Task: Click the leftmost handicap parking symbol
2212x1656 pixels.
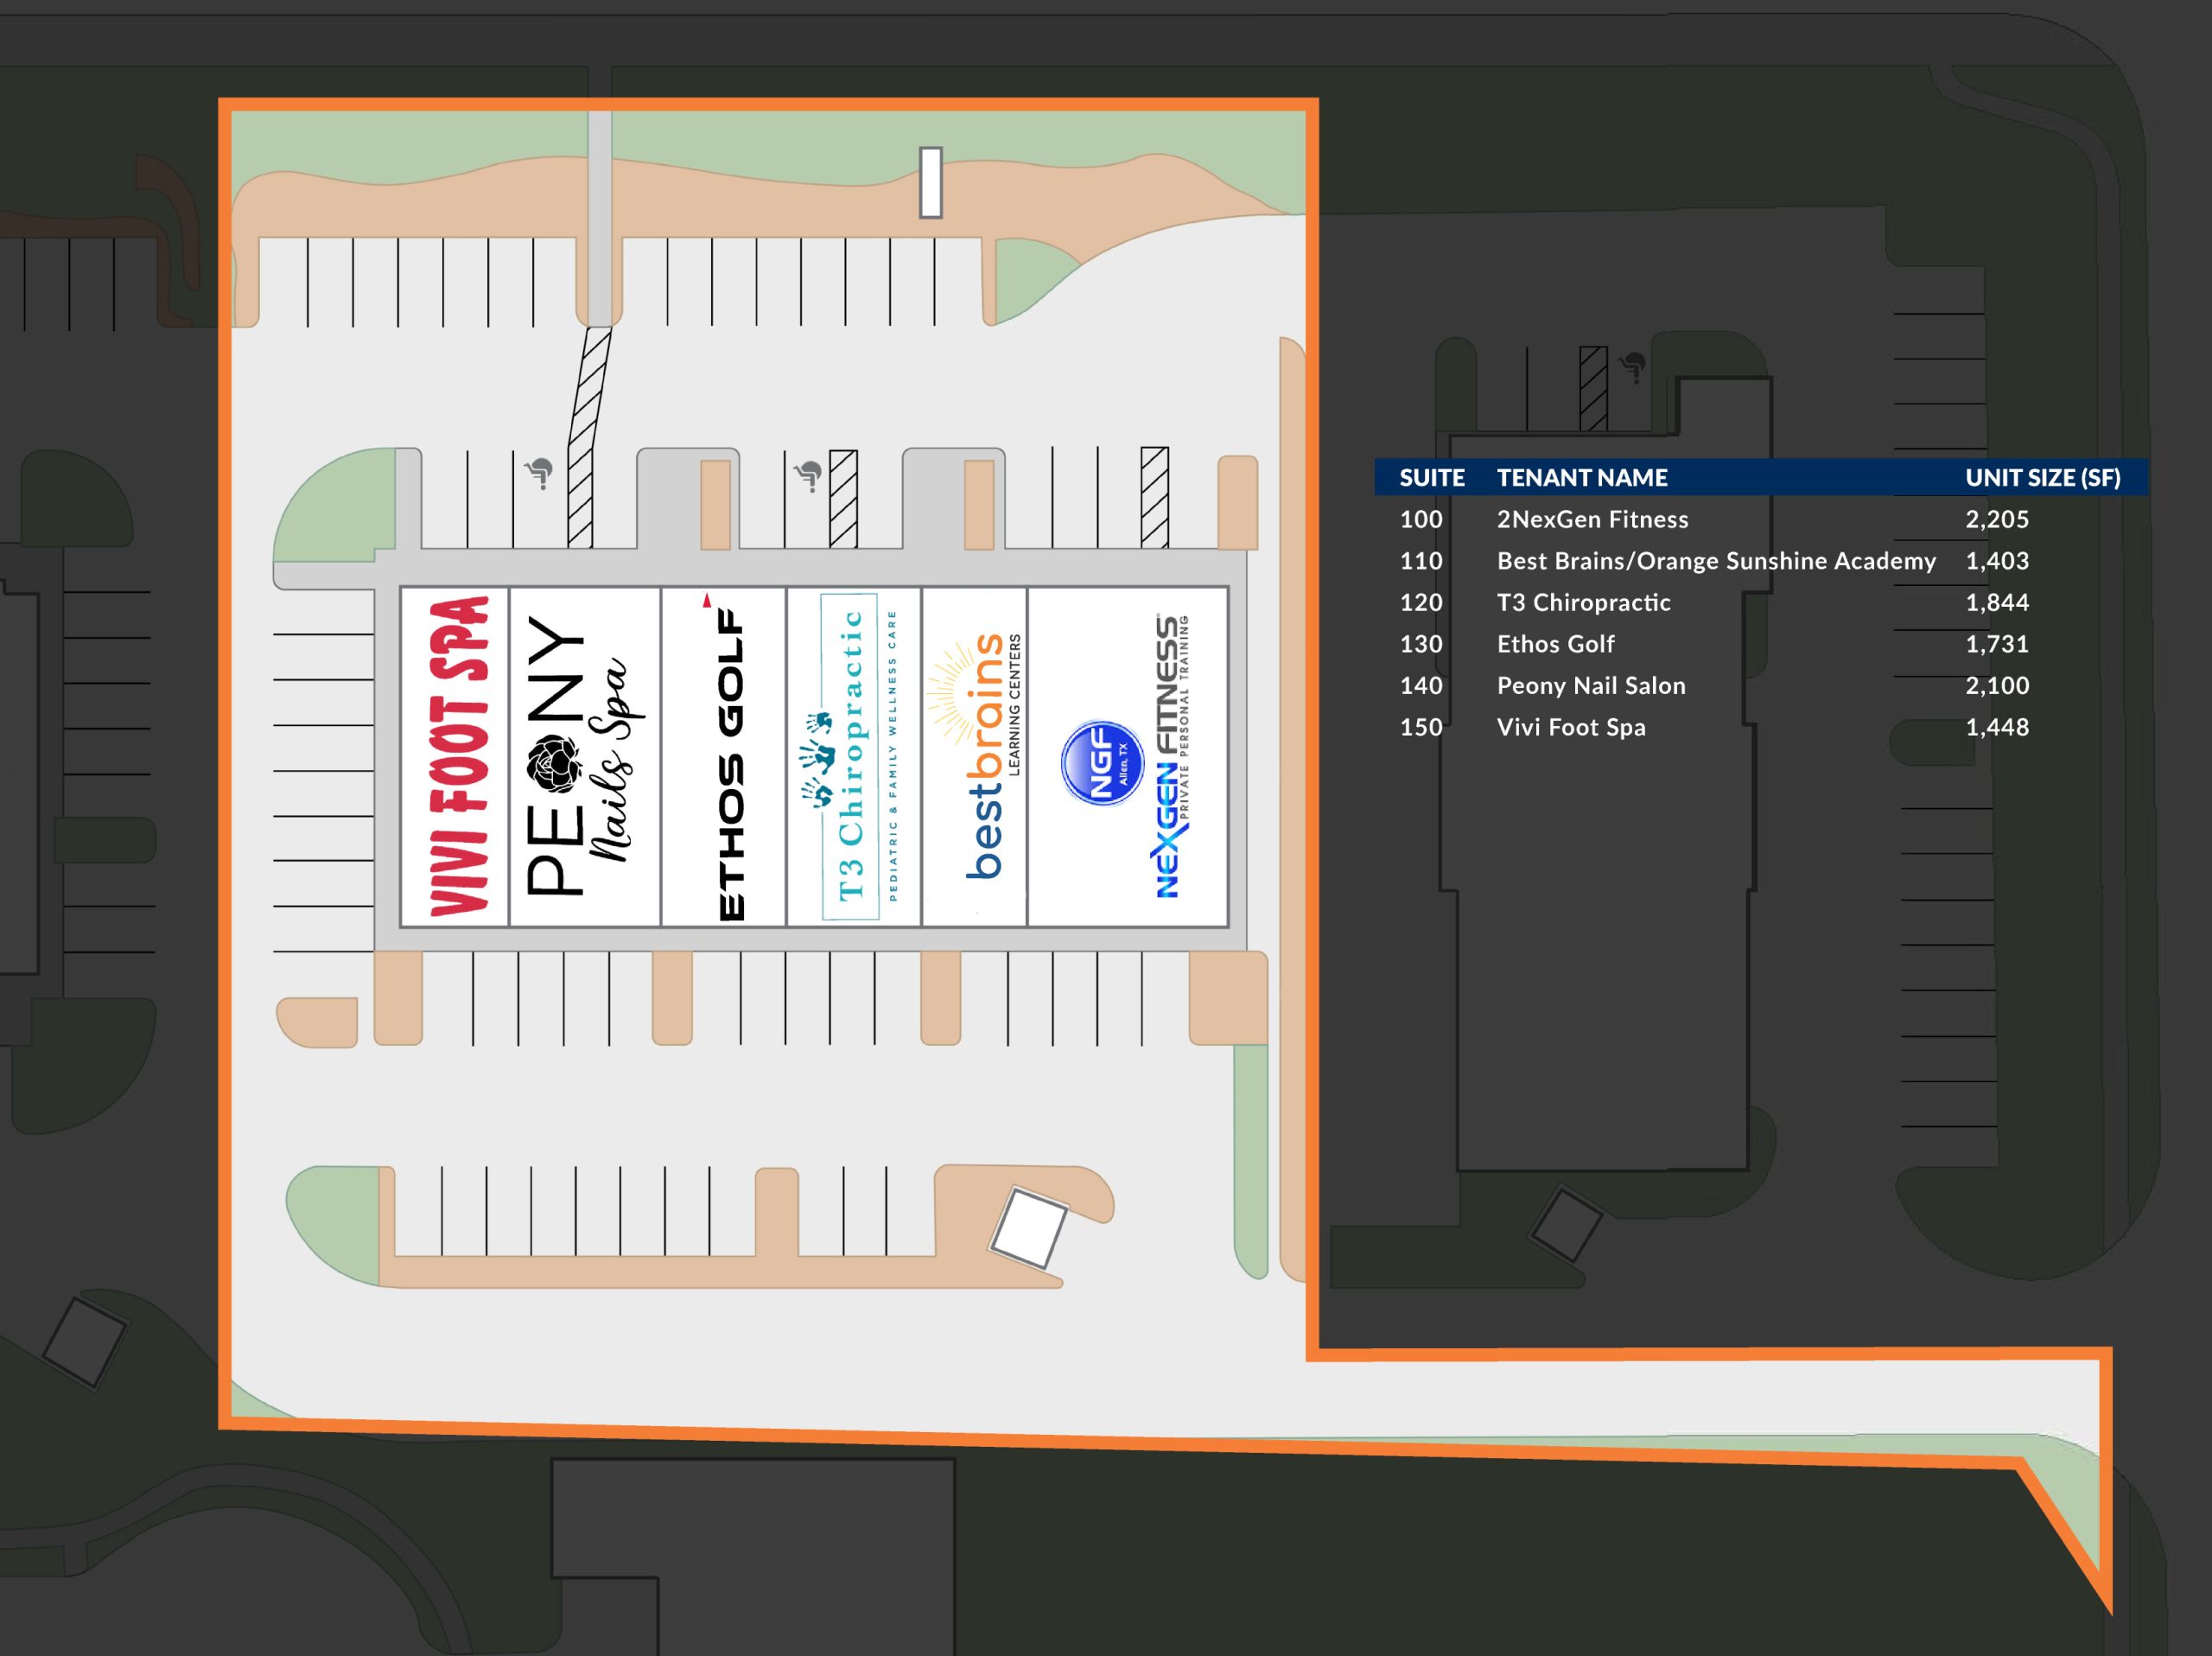Action: click(539, 472)
